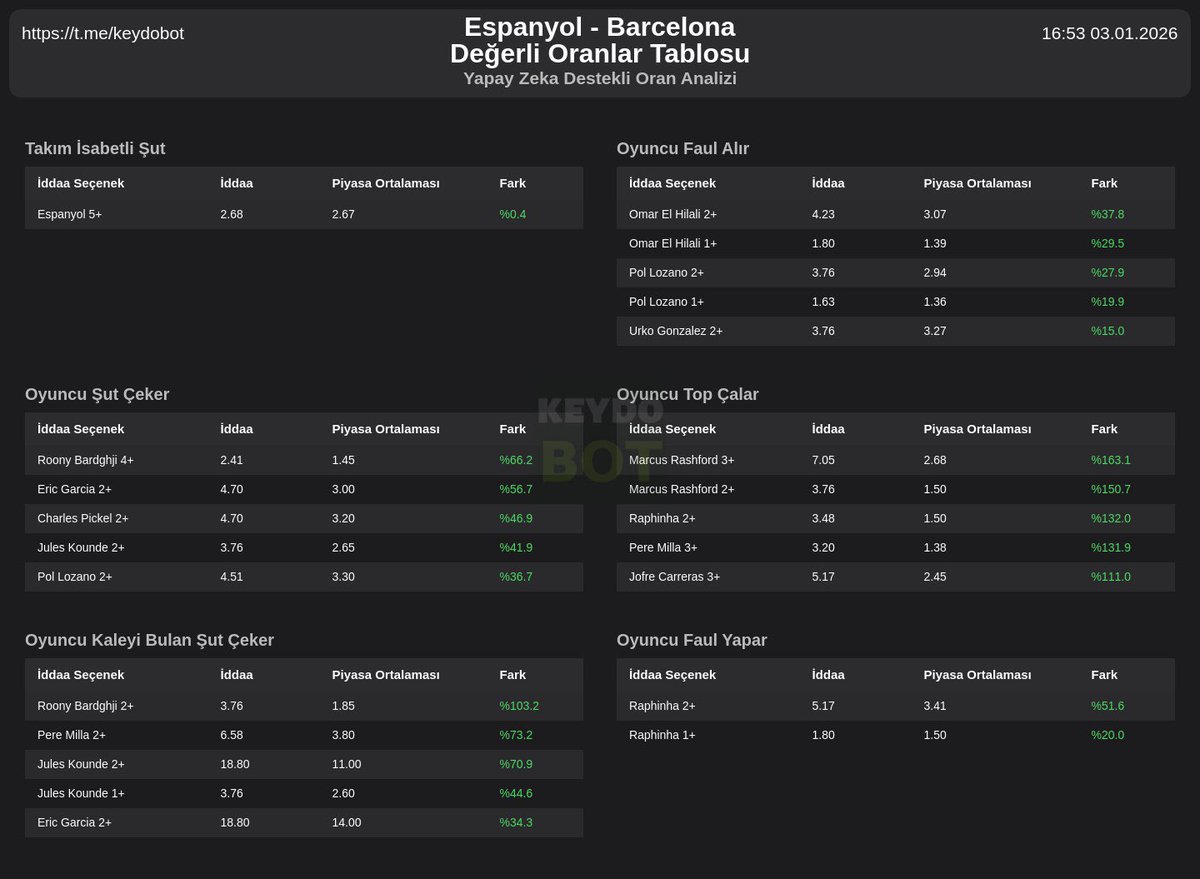Select the Omar El Hilali 1+ row

pos(896,243)
